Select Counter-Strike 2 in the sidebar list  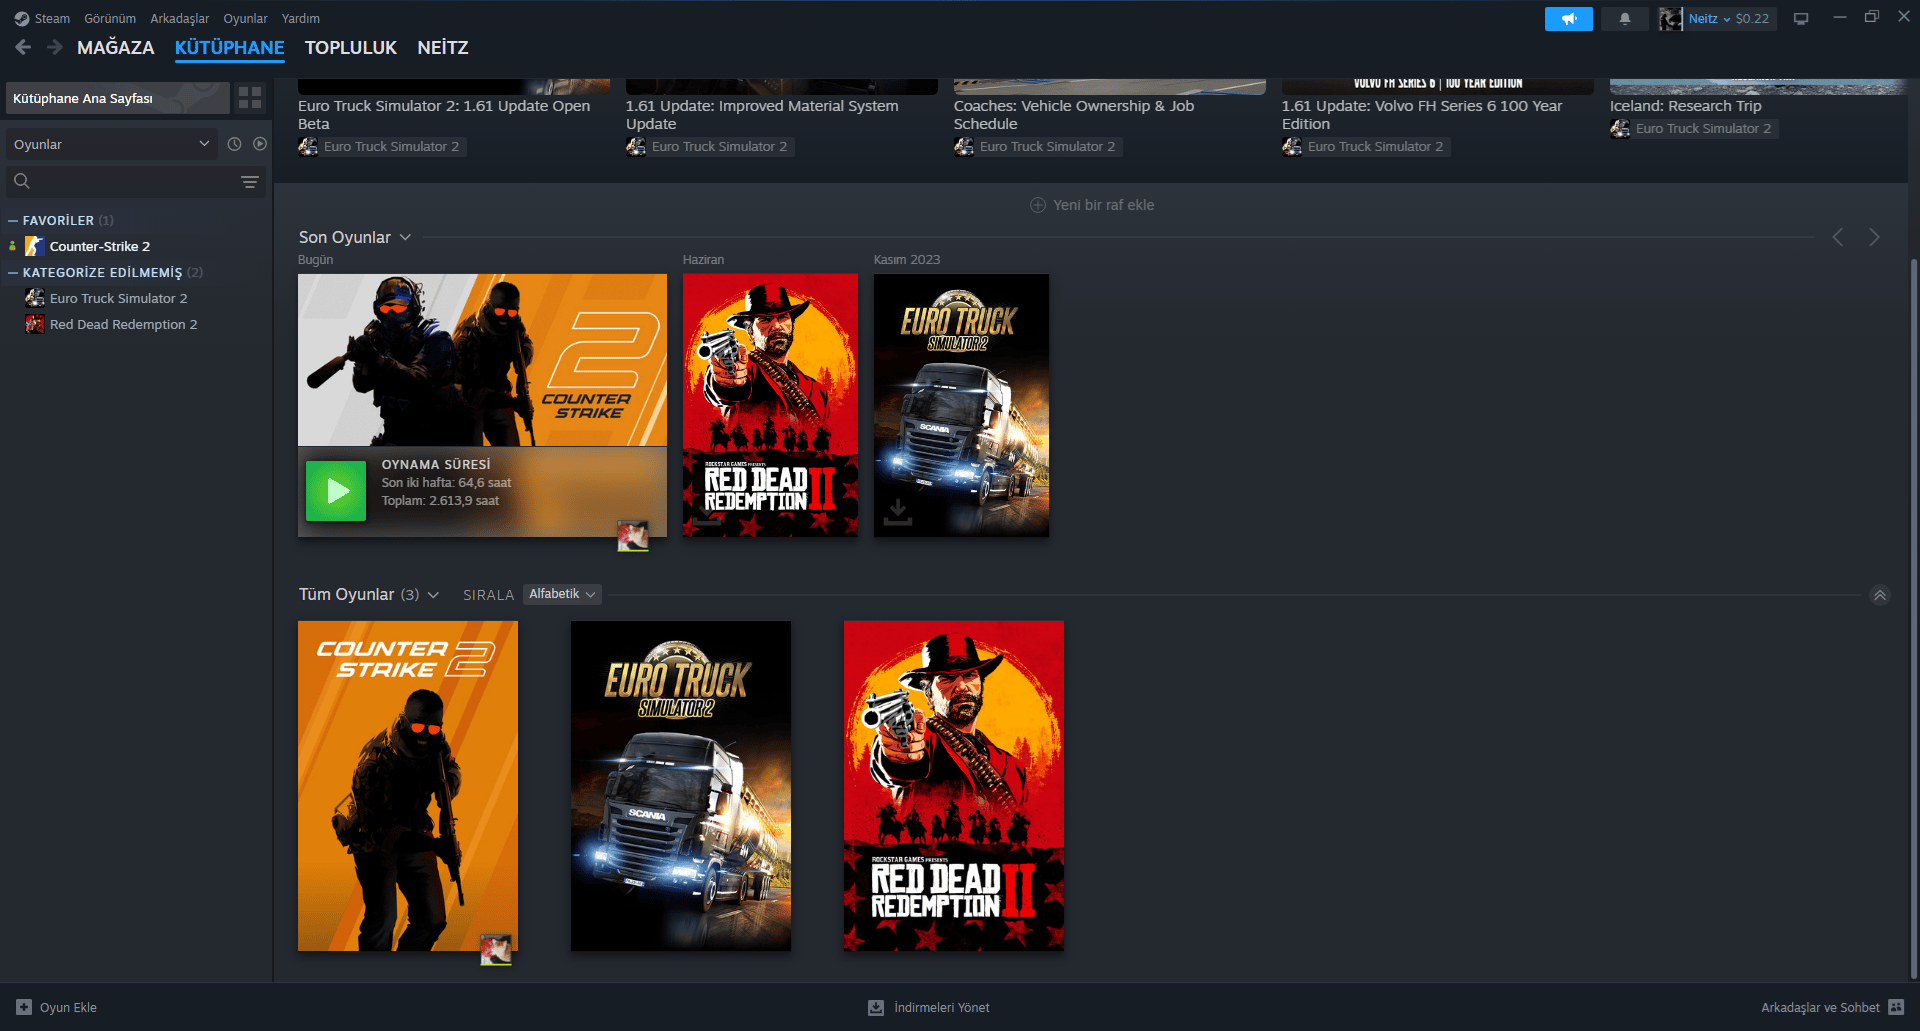tap(100, 246)
